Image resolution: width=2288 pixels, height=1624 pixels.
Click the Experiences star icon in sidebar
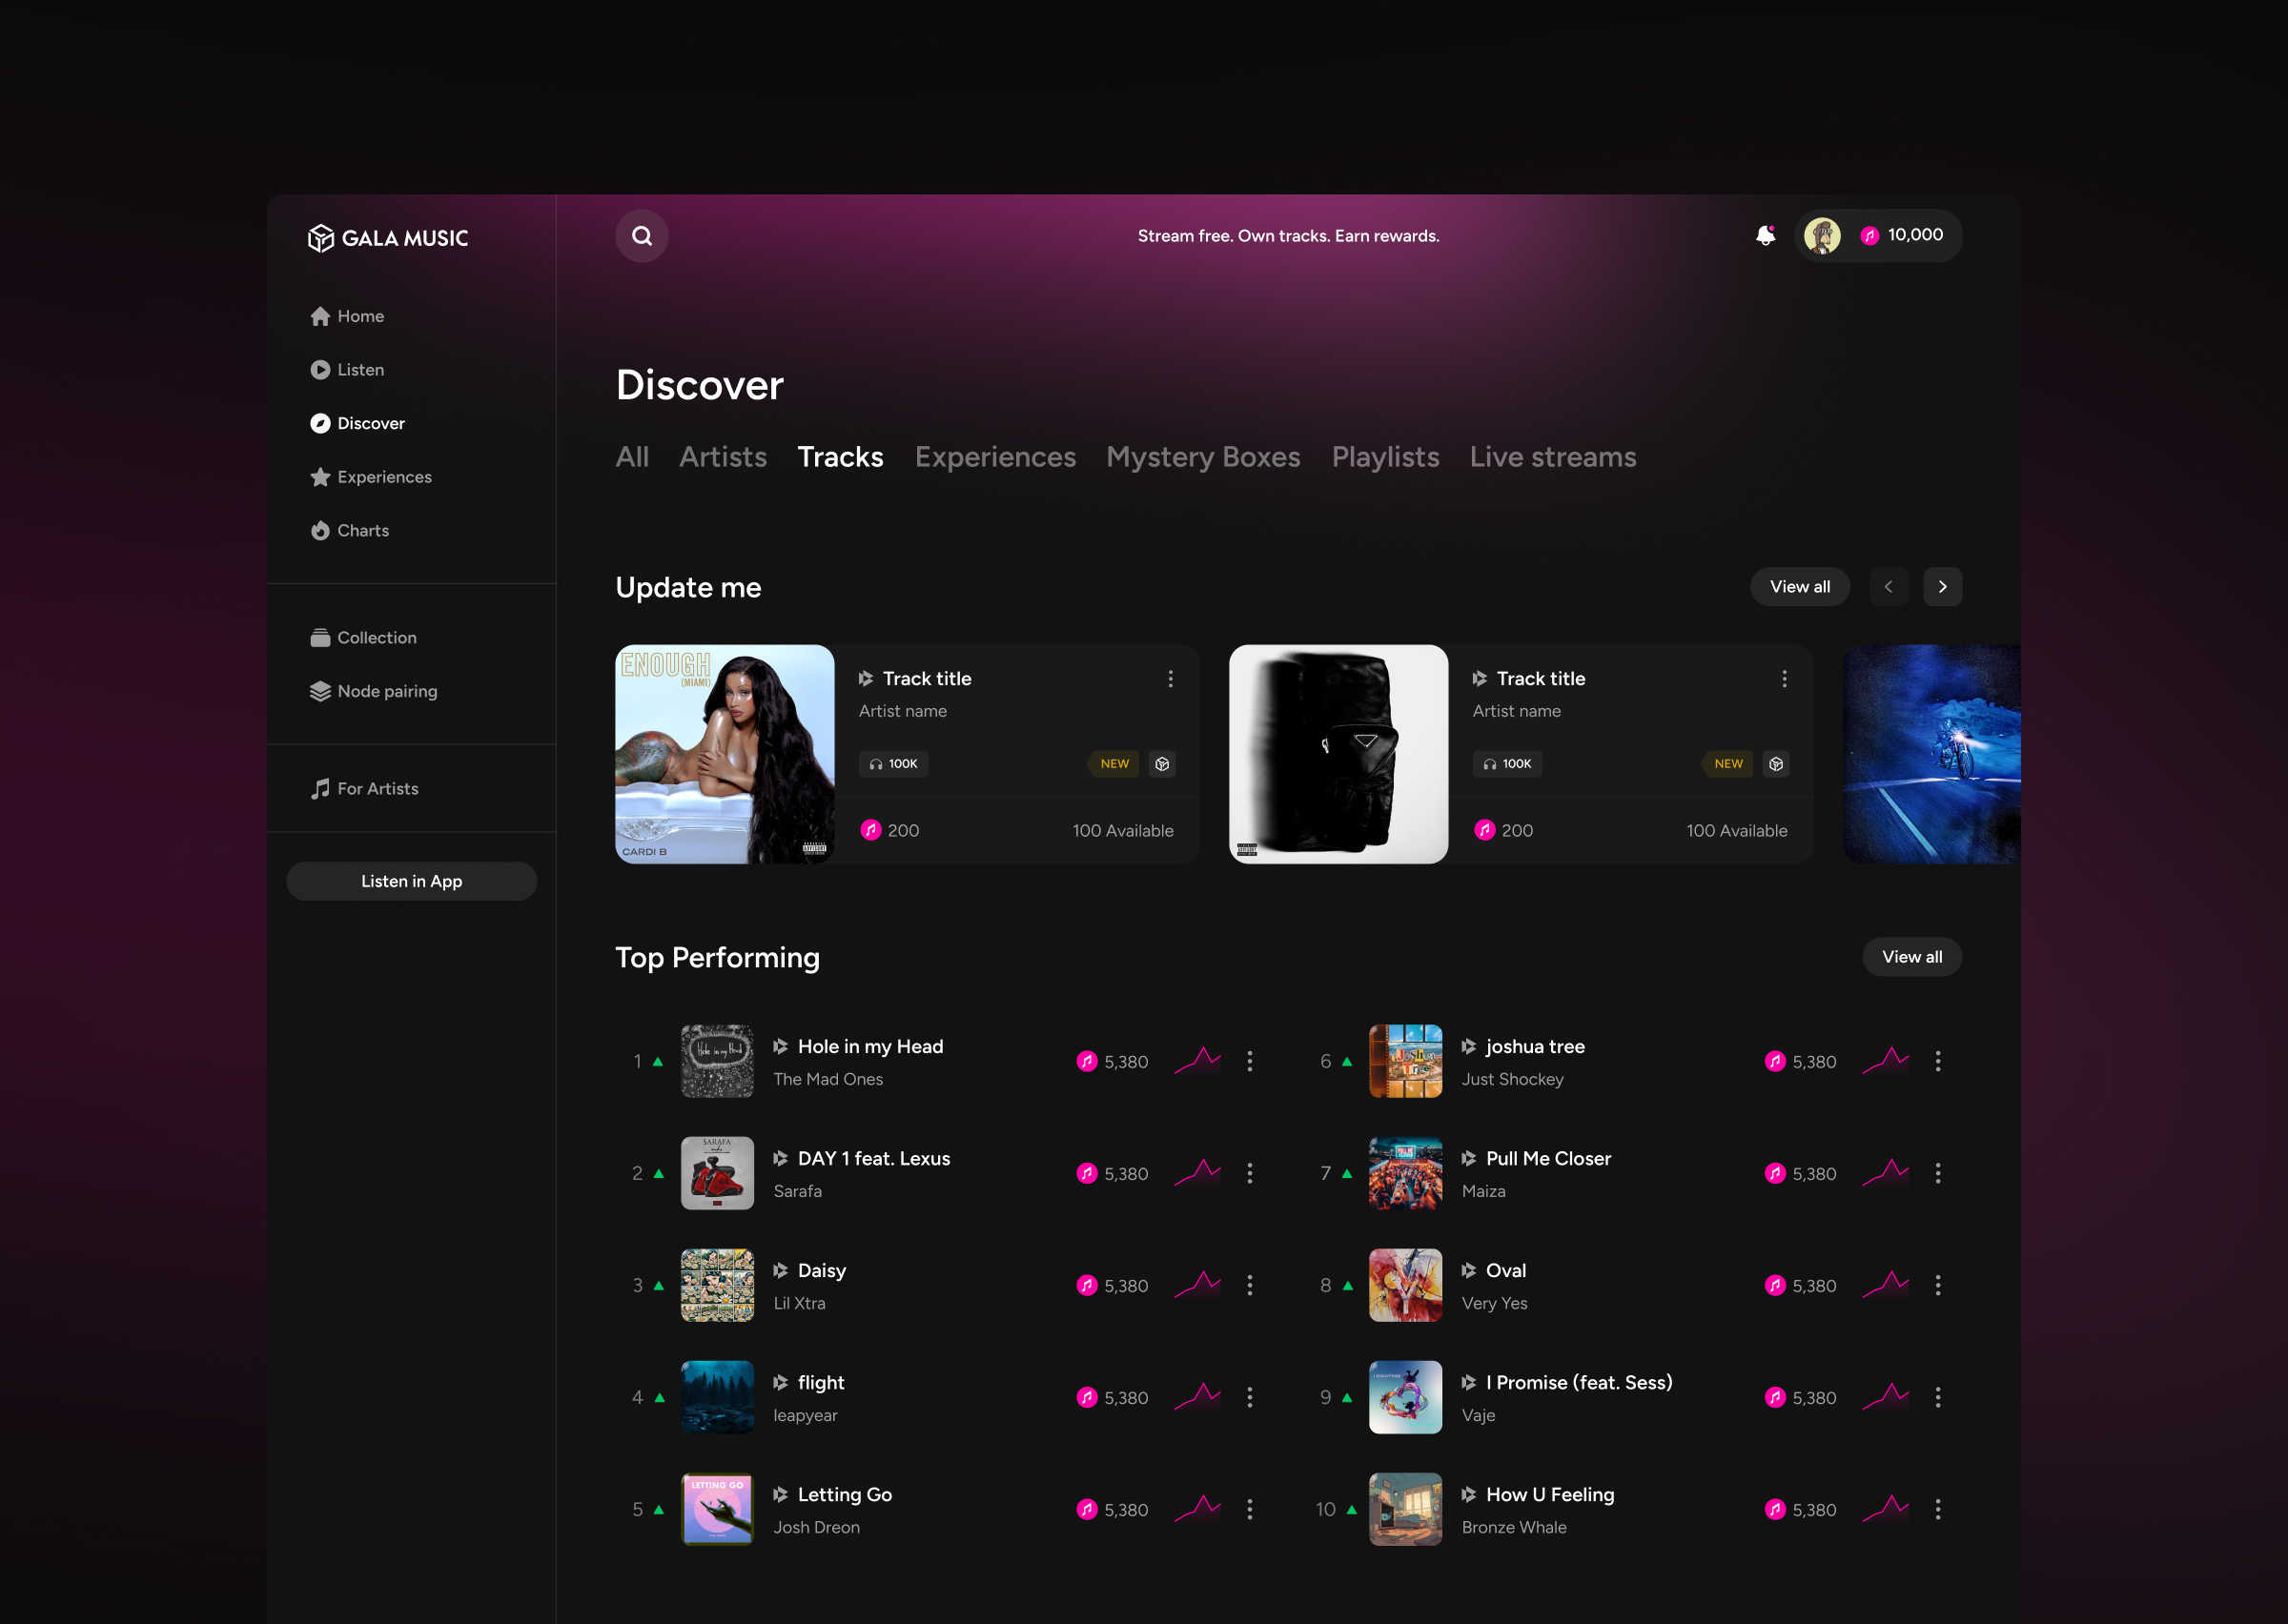pyautogui.click(x=319, y=477)
